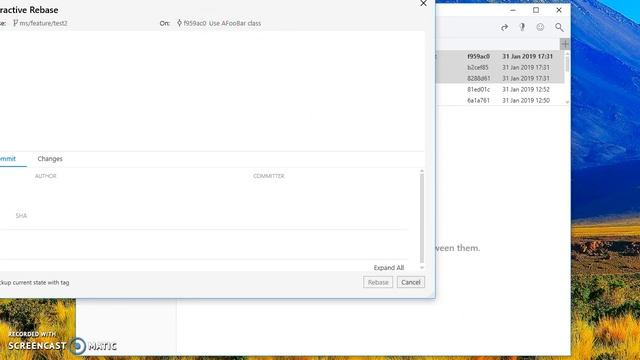640x360 pixels.
Task: Click the Expand All link
Action: coord(389,268)
